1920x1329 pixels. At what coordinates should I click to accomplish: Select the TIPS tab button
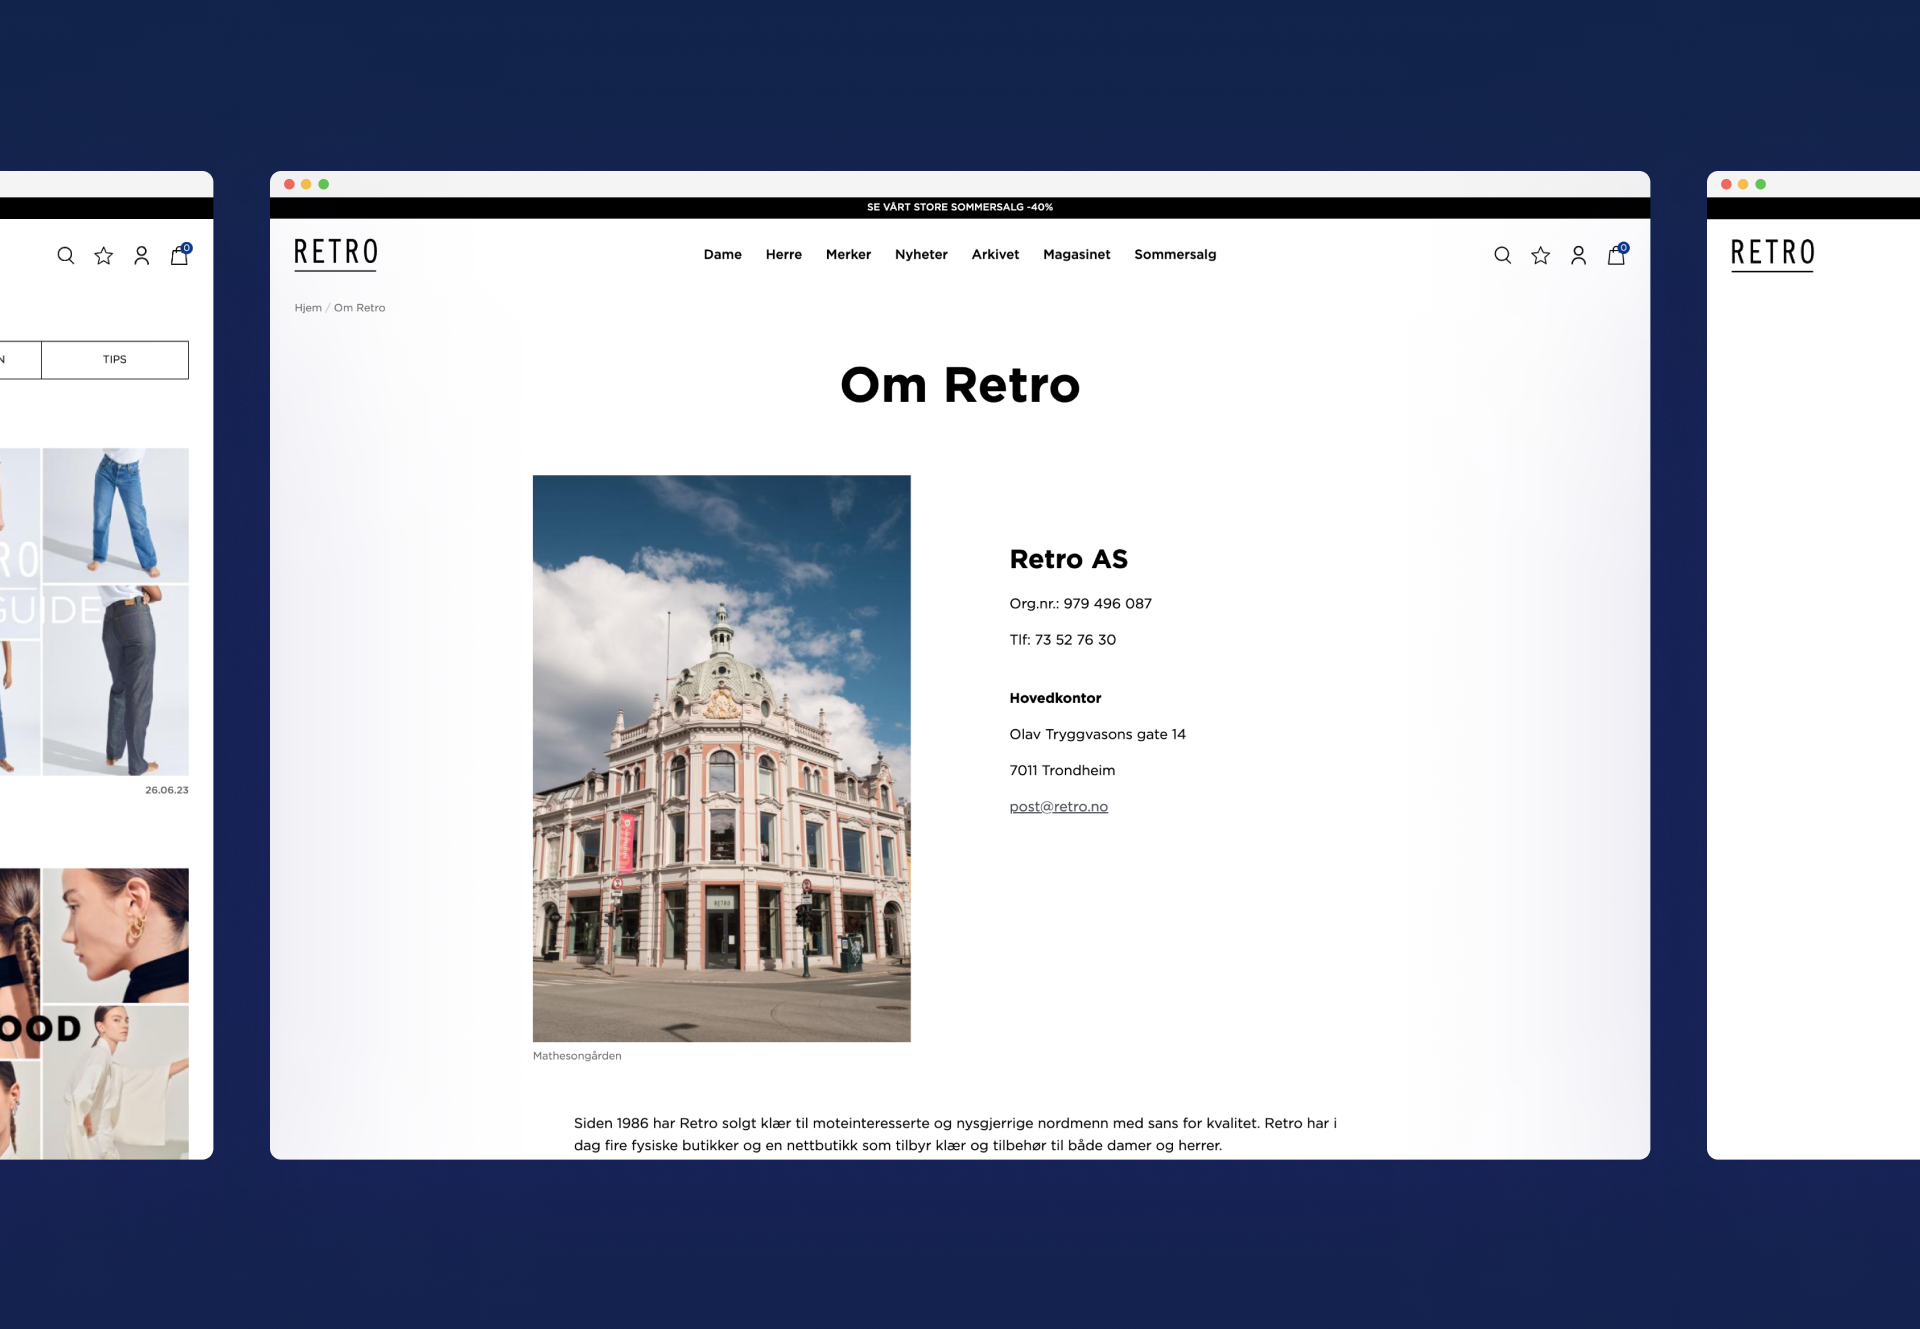tap(115, 359)
